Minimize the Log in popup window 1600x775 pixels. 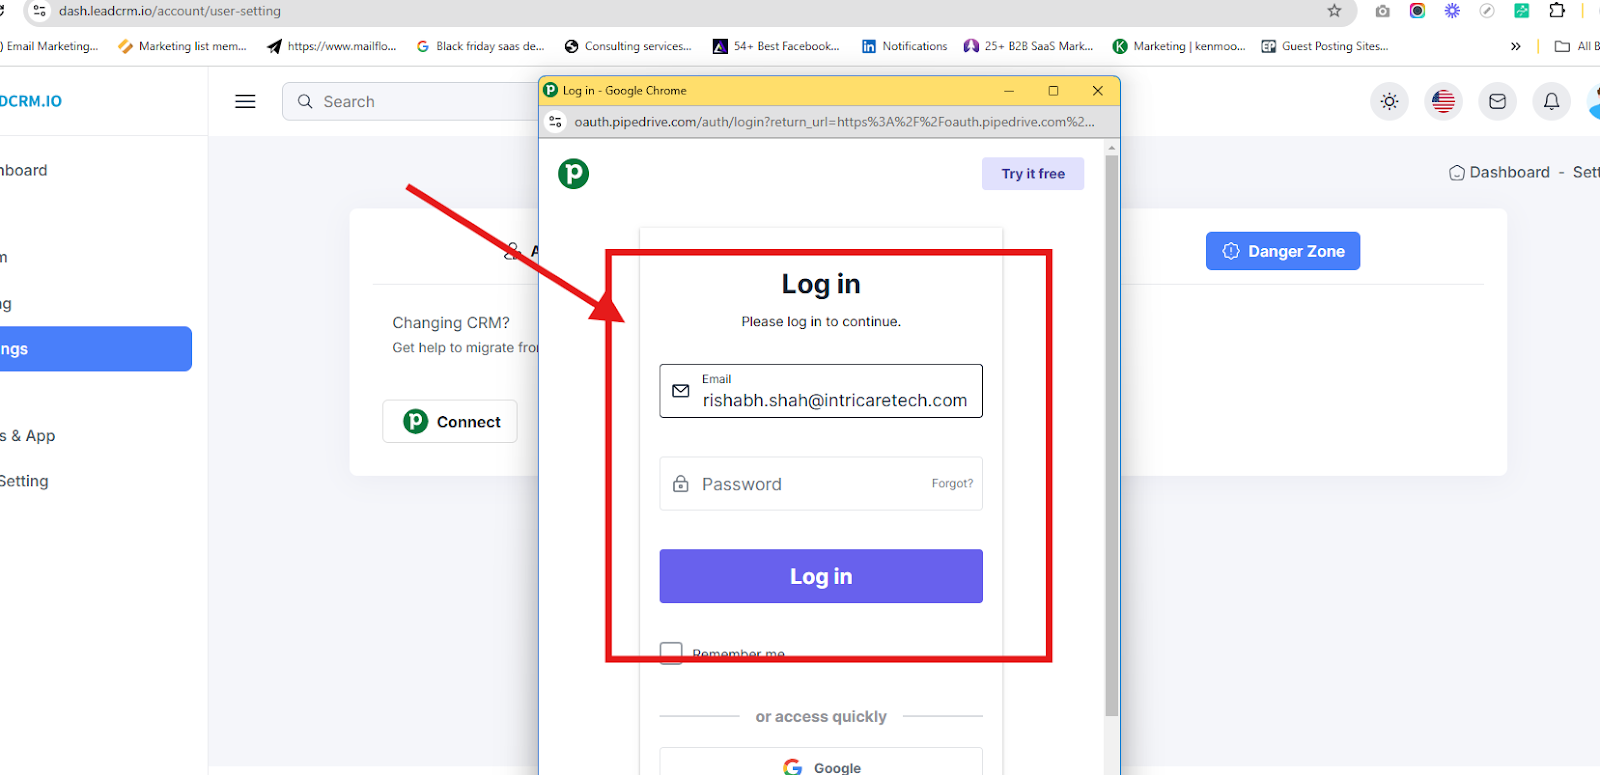pyautogui.click(x=1009, y=90)
